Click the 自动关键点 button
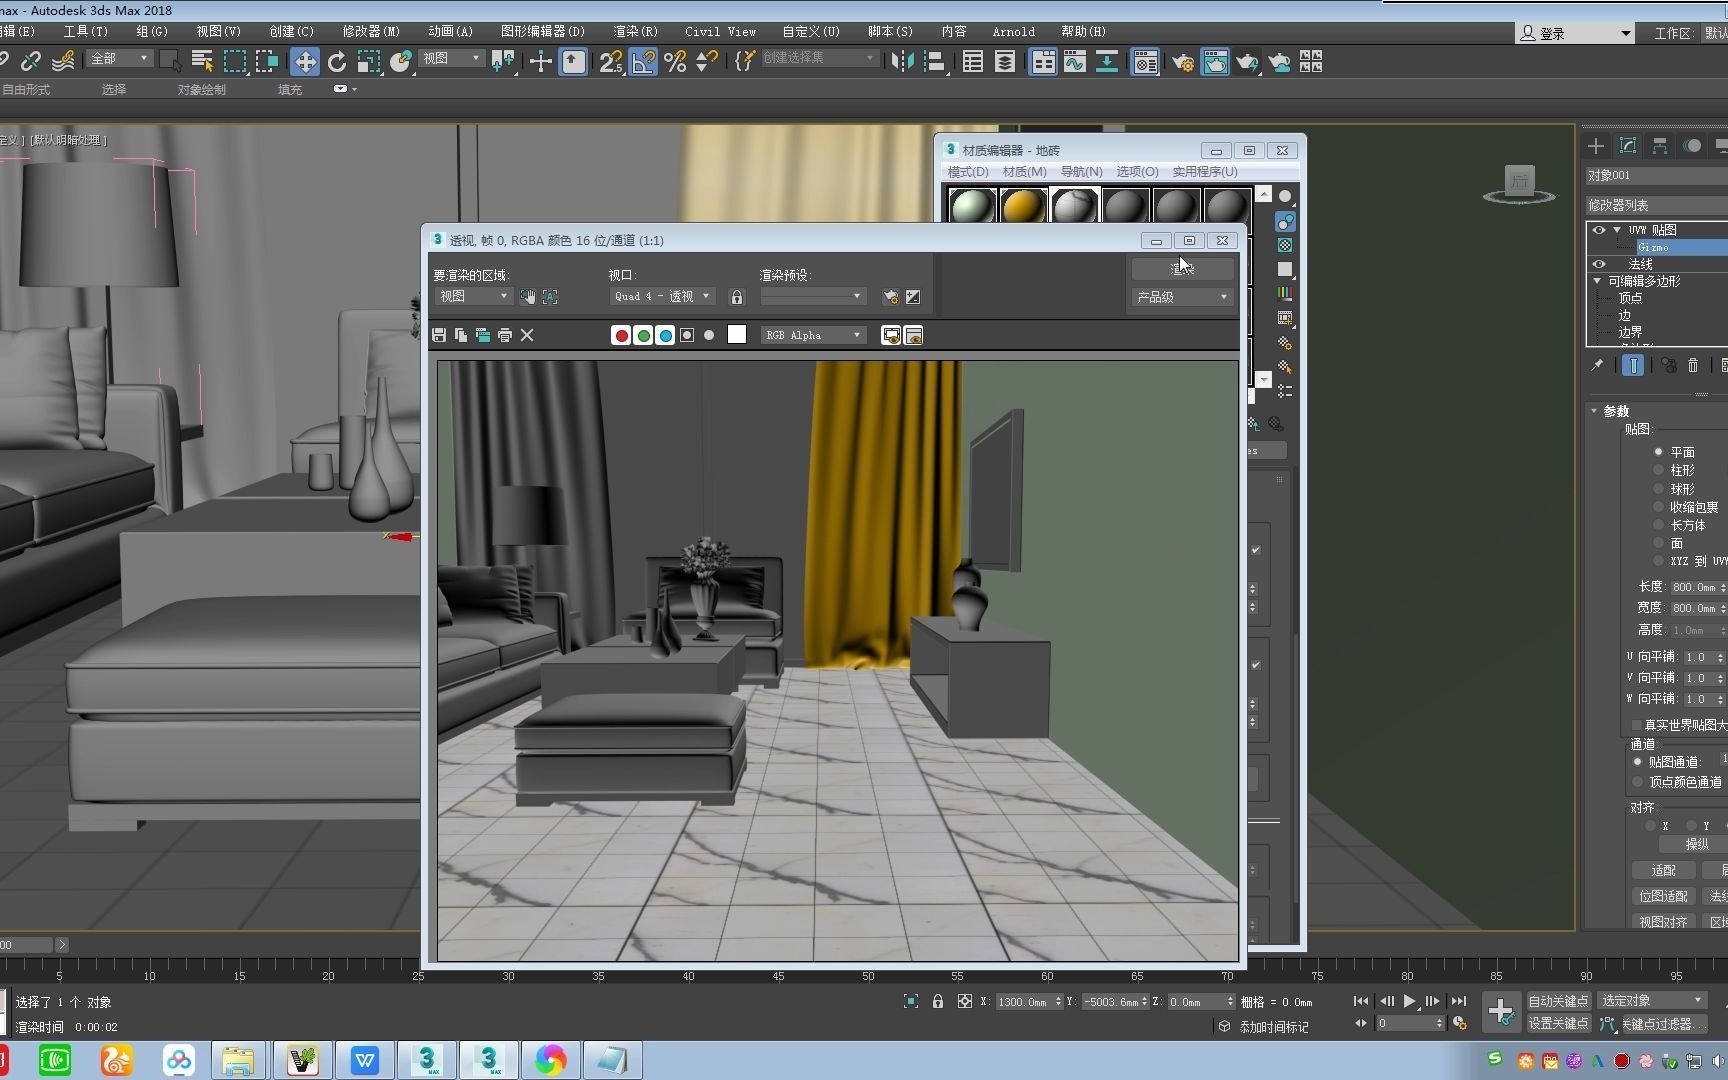The height and width of the screenshot is (1080, 1728). click(1558, 1001)
